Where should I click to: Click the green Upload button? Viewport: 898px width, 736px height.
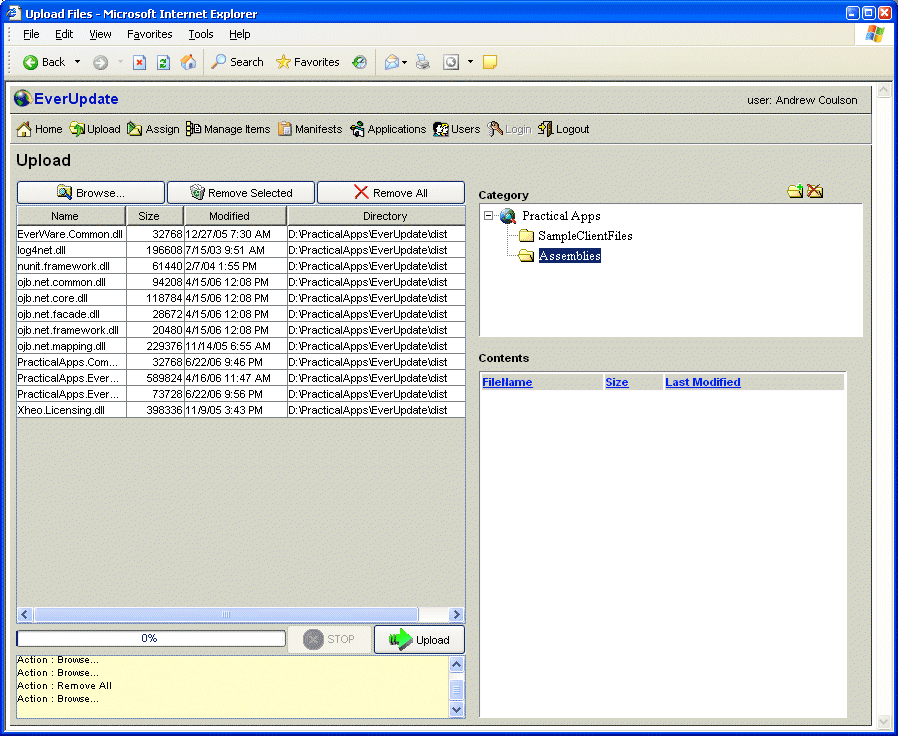(x=419, y=640)
